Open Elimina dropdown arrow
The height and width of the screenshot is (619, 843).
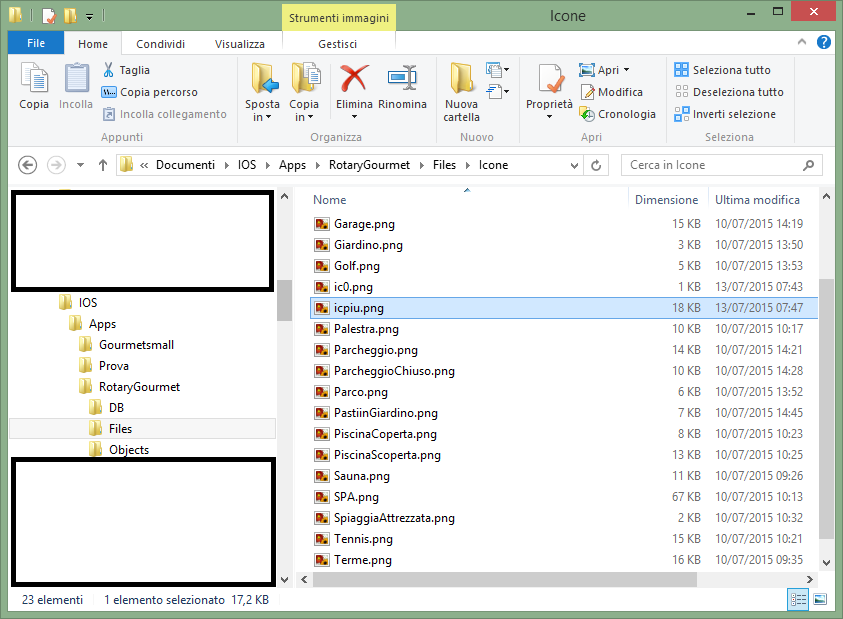354,117
